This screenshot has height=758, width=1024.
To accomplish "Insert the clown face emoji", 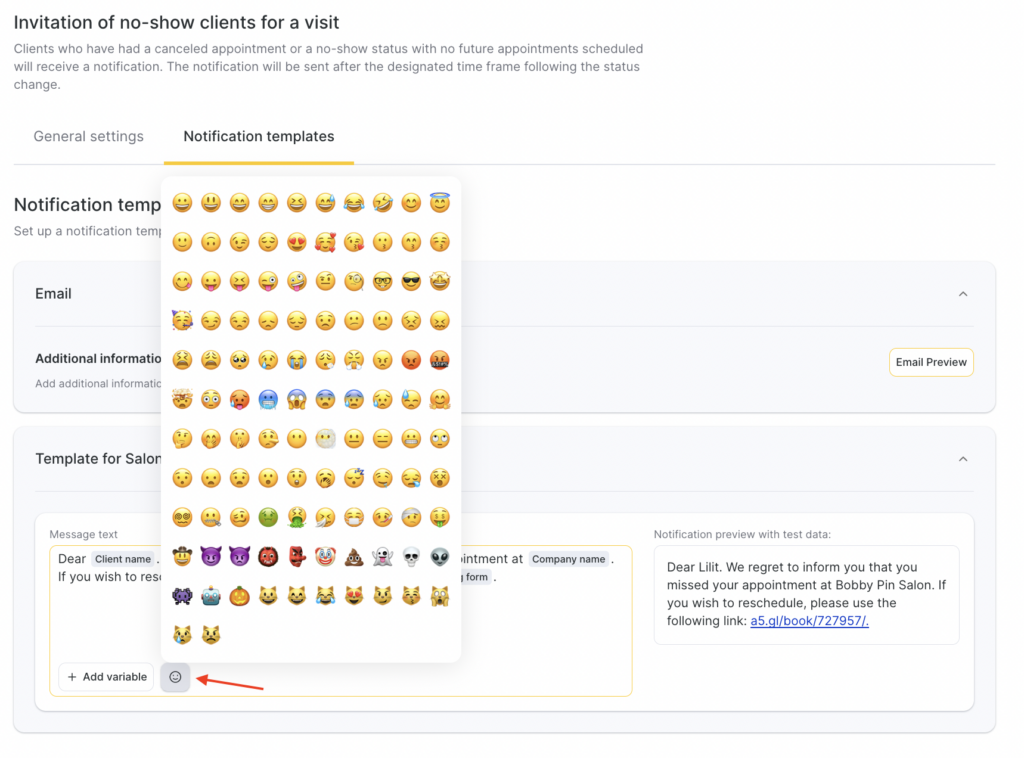I will (325, 557).
